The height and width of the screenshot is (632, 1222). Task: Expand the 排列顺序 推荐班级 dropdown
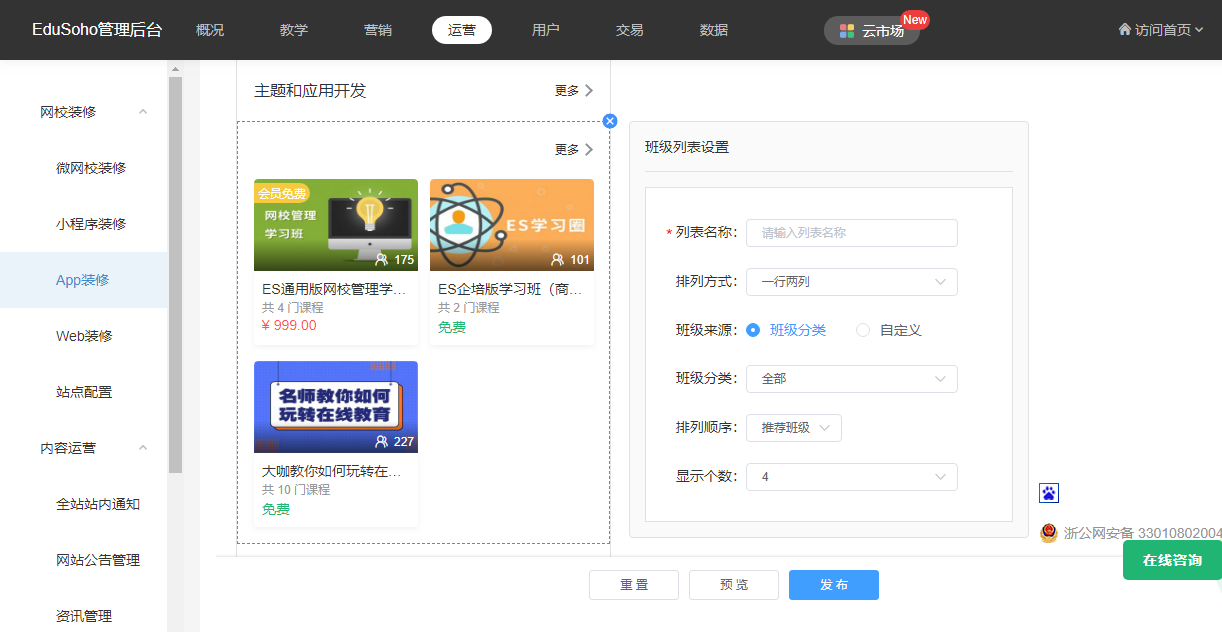(x=794, y=428)
